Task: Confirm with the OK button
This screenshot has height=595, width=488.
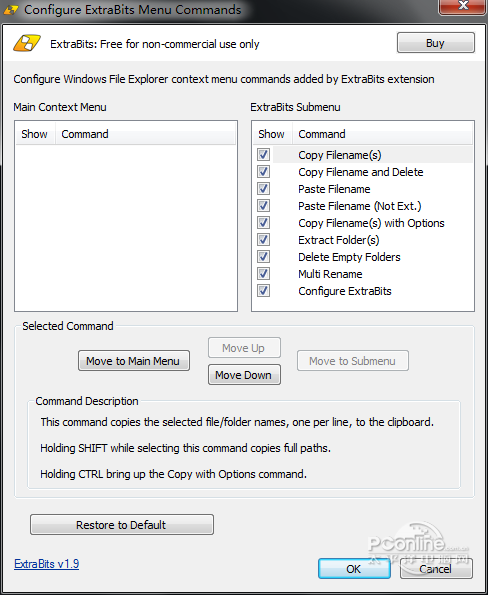Action: tap(354, 568)
